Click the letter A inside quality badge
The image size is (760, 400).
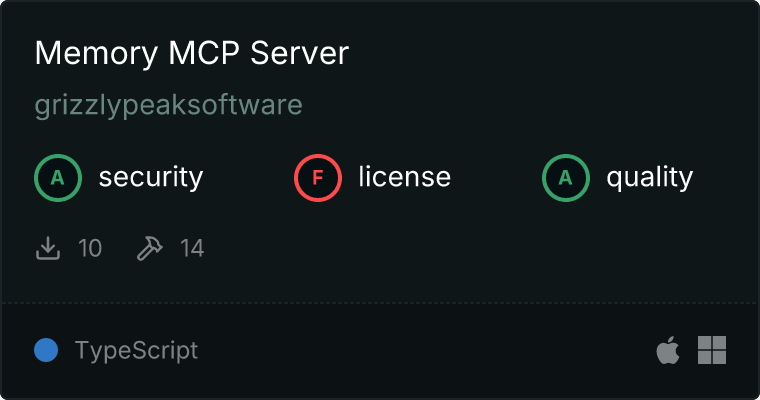(566, 178)
